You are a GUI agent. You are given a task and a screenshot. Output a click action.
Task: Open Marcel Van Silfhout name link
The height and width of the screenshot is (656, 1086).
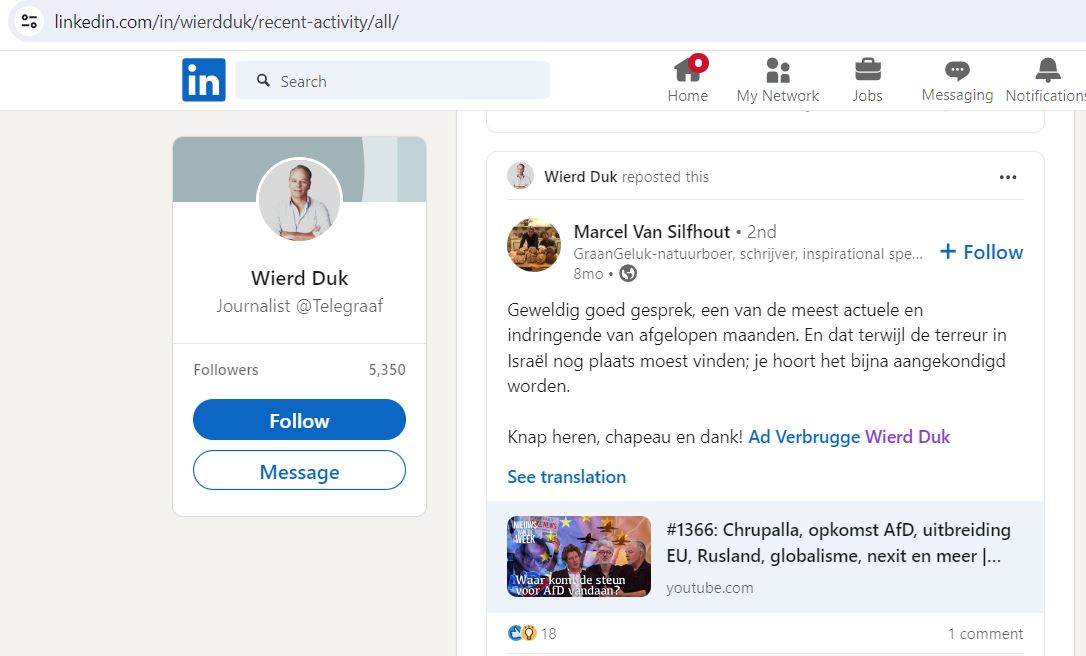[652, 231]
